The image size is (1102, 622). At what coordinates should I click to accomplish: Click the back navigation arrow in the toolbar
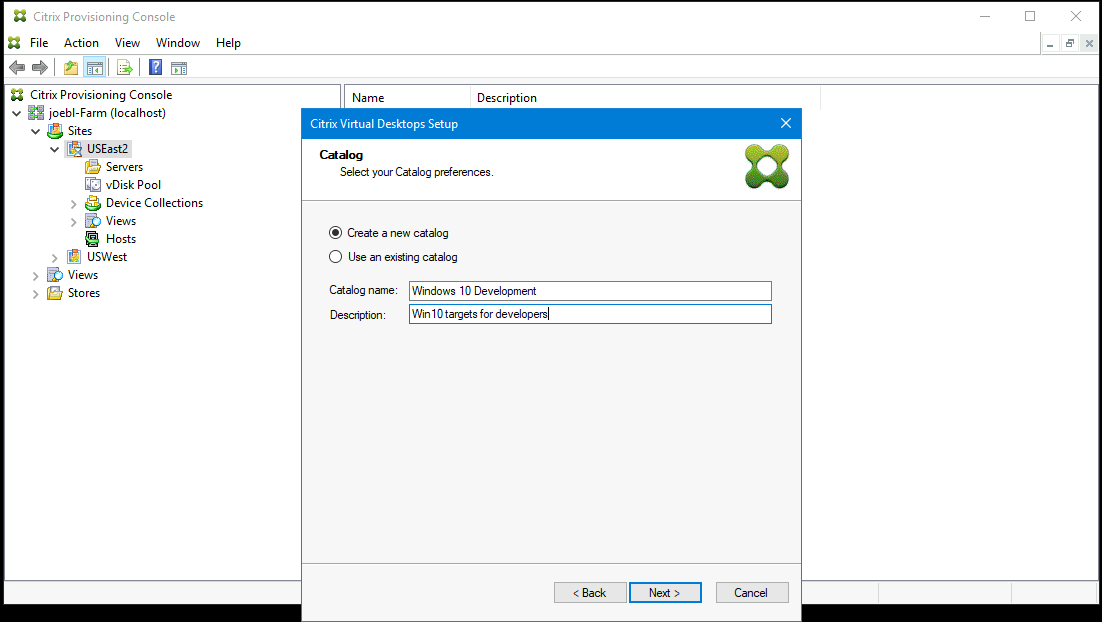pyautogui.click(x=16, y=67)
